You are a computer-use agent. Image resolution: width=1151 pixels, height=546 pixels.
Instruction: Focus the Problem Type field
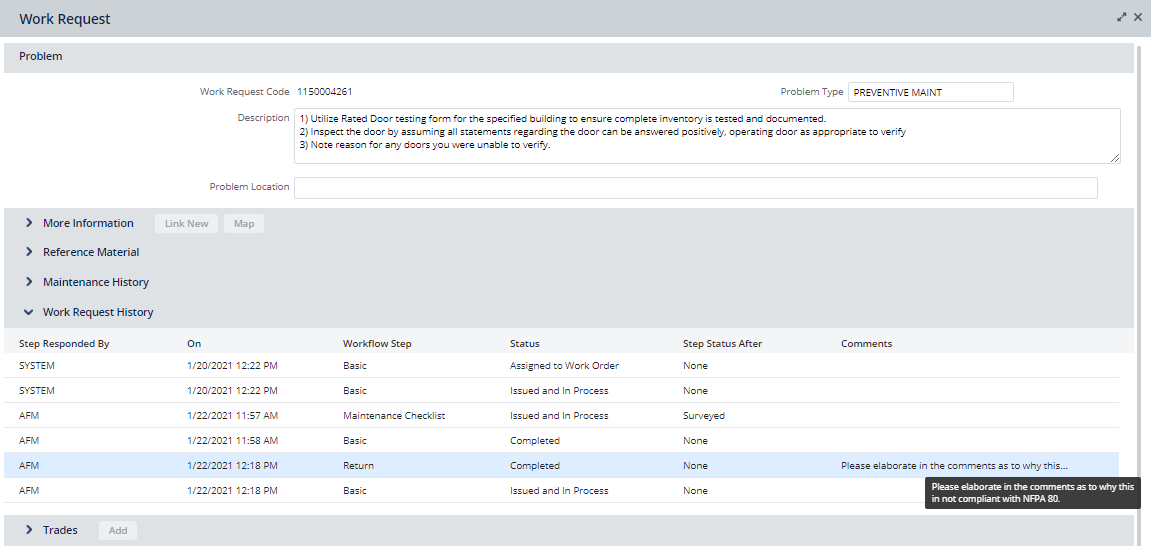tap(931, 92)
